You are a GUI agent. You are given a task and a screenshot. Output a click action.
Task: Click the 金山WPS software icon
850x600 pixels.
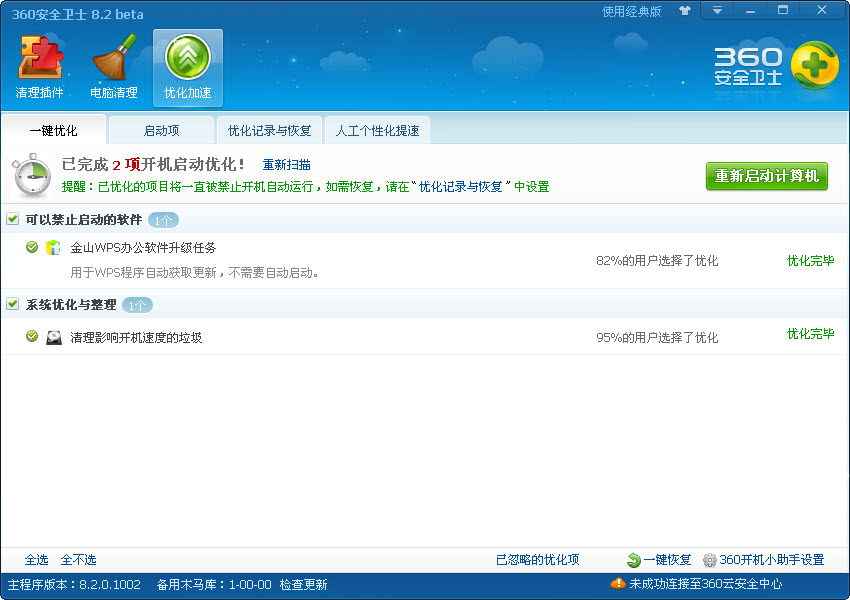click(53, 248)
